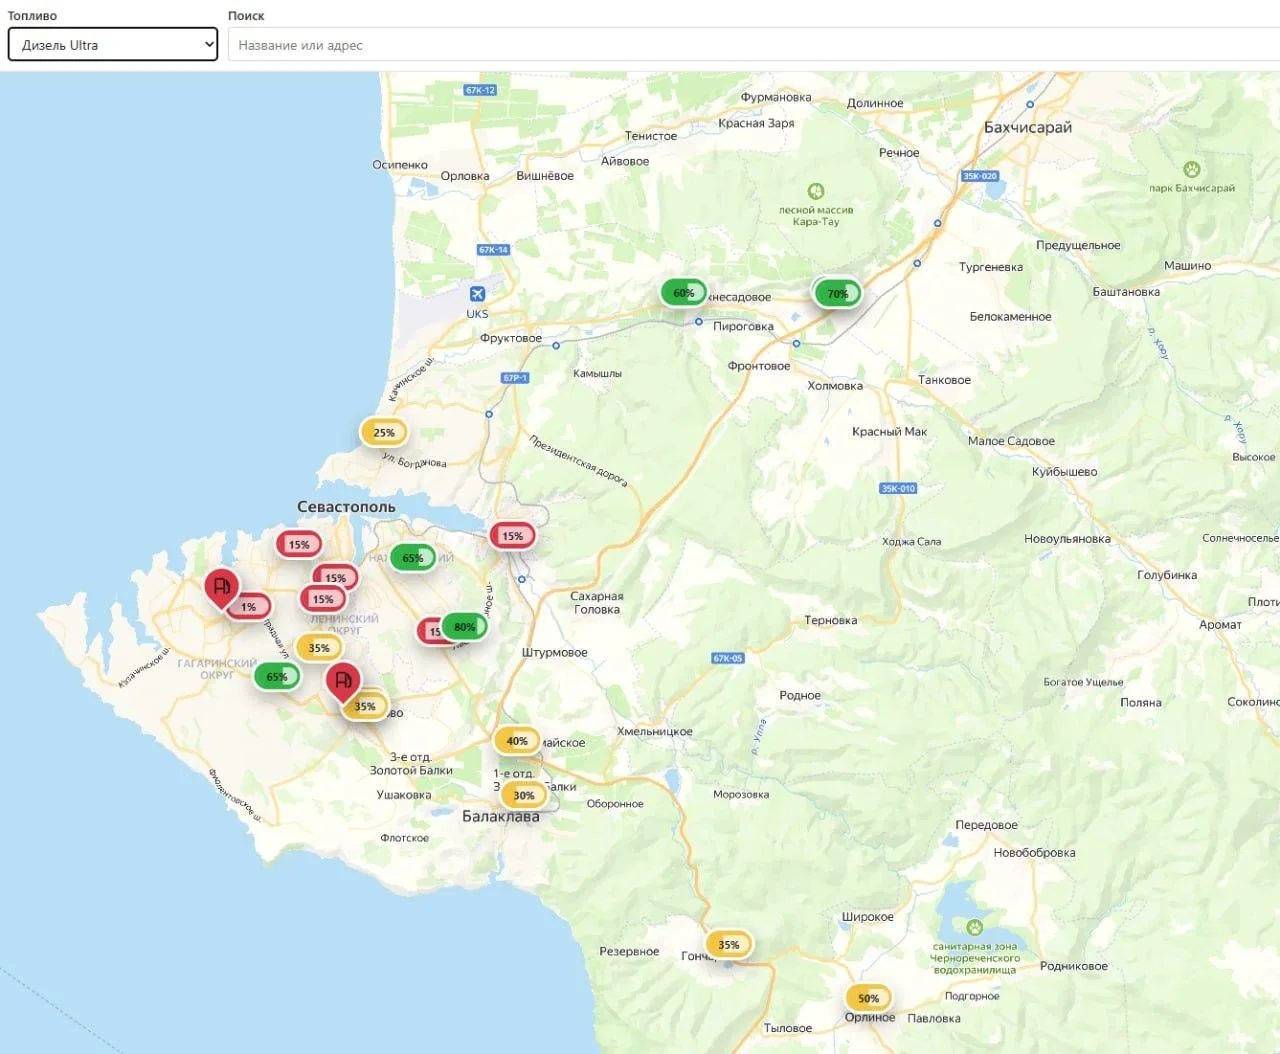Image resolution: width=1280 pixels, height=1054 pixels.
Task: Select the 70% green station marker
Action: click(837, 293)
